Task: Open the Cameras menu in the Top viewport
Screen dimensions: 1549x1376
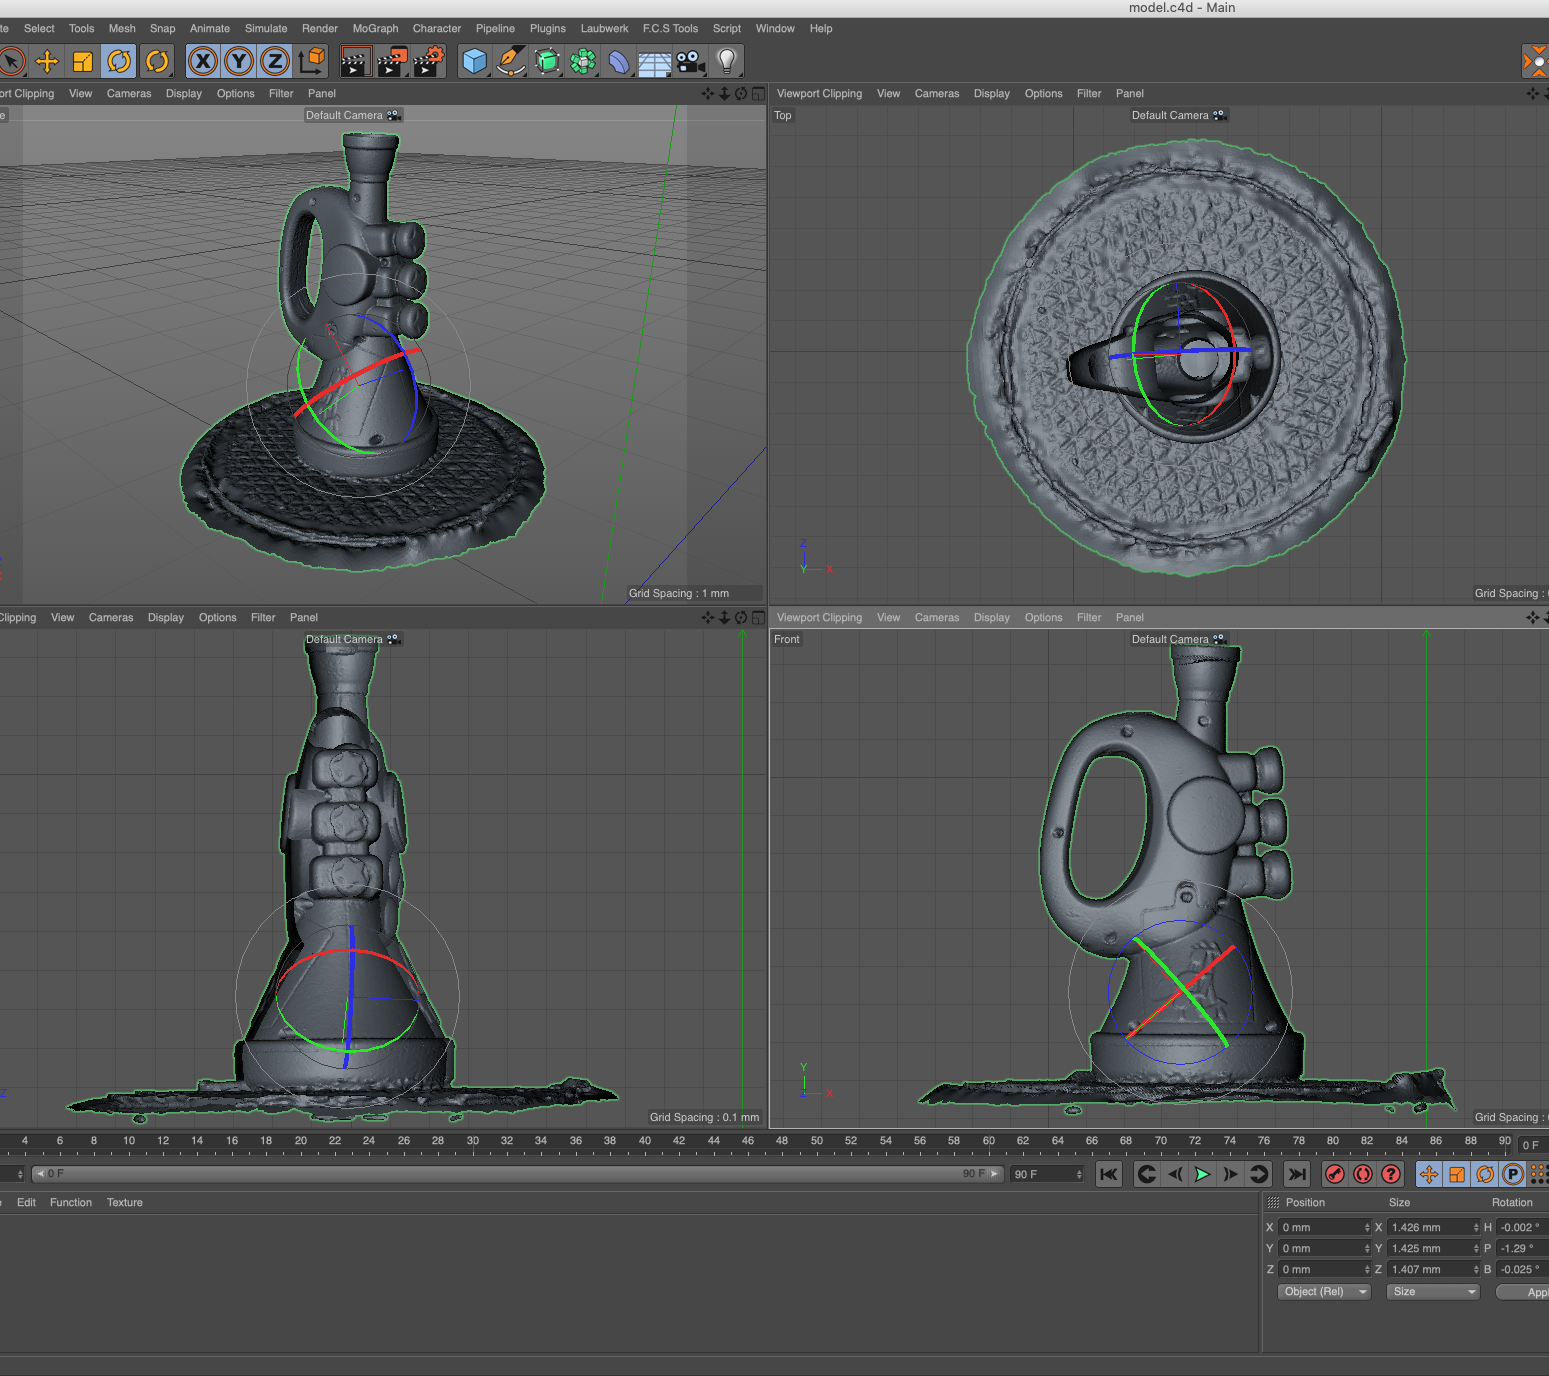Action: click(936, 94)
